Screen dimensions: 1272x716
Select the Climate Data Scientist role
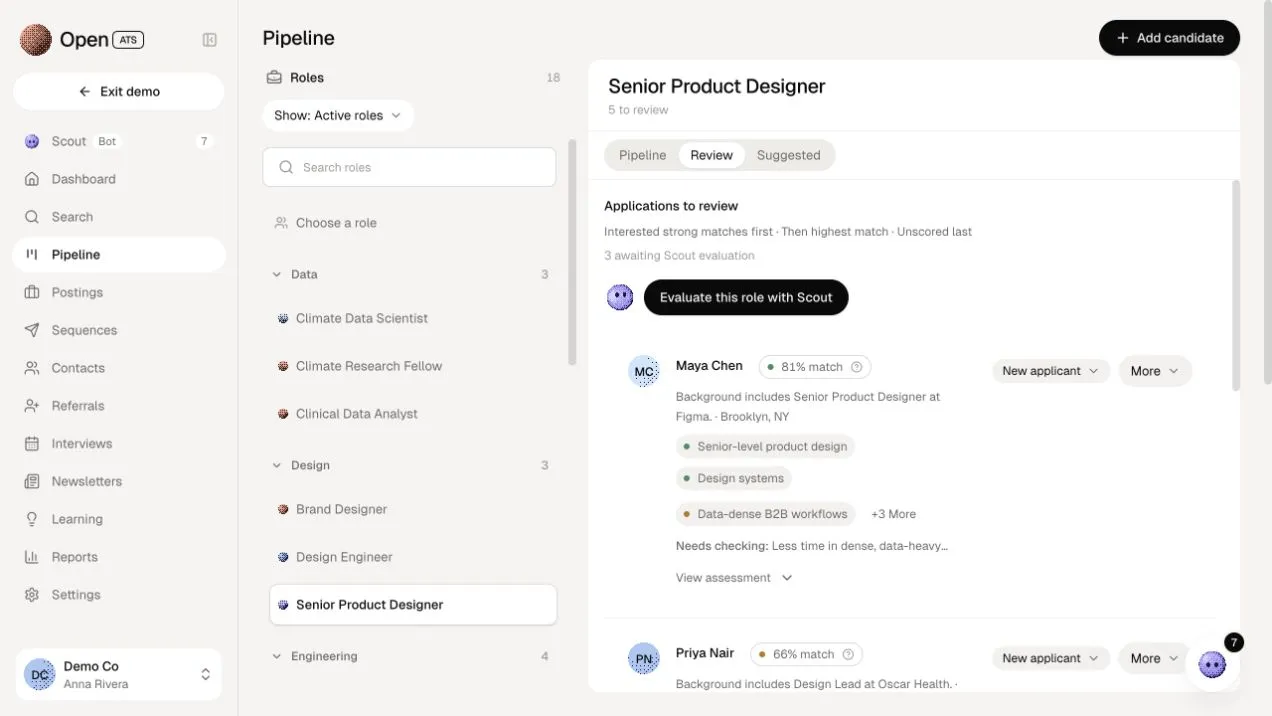click(413, 318)
